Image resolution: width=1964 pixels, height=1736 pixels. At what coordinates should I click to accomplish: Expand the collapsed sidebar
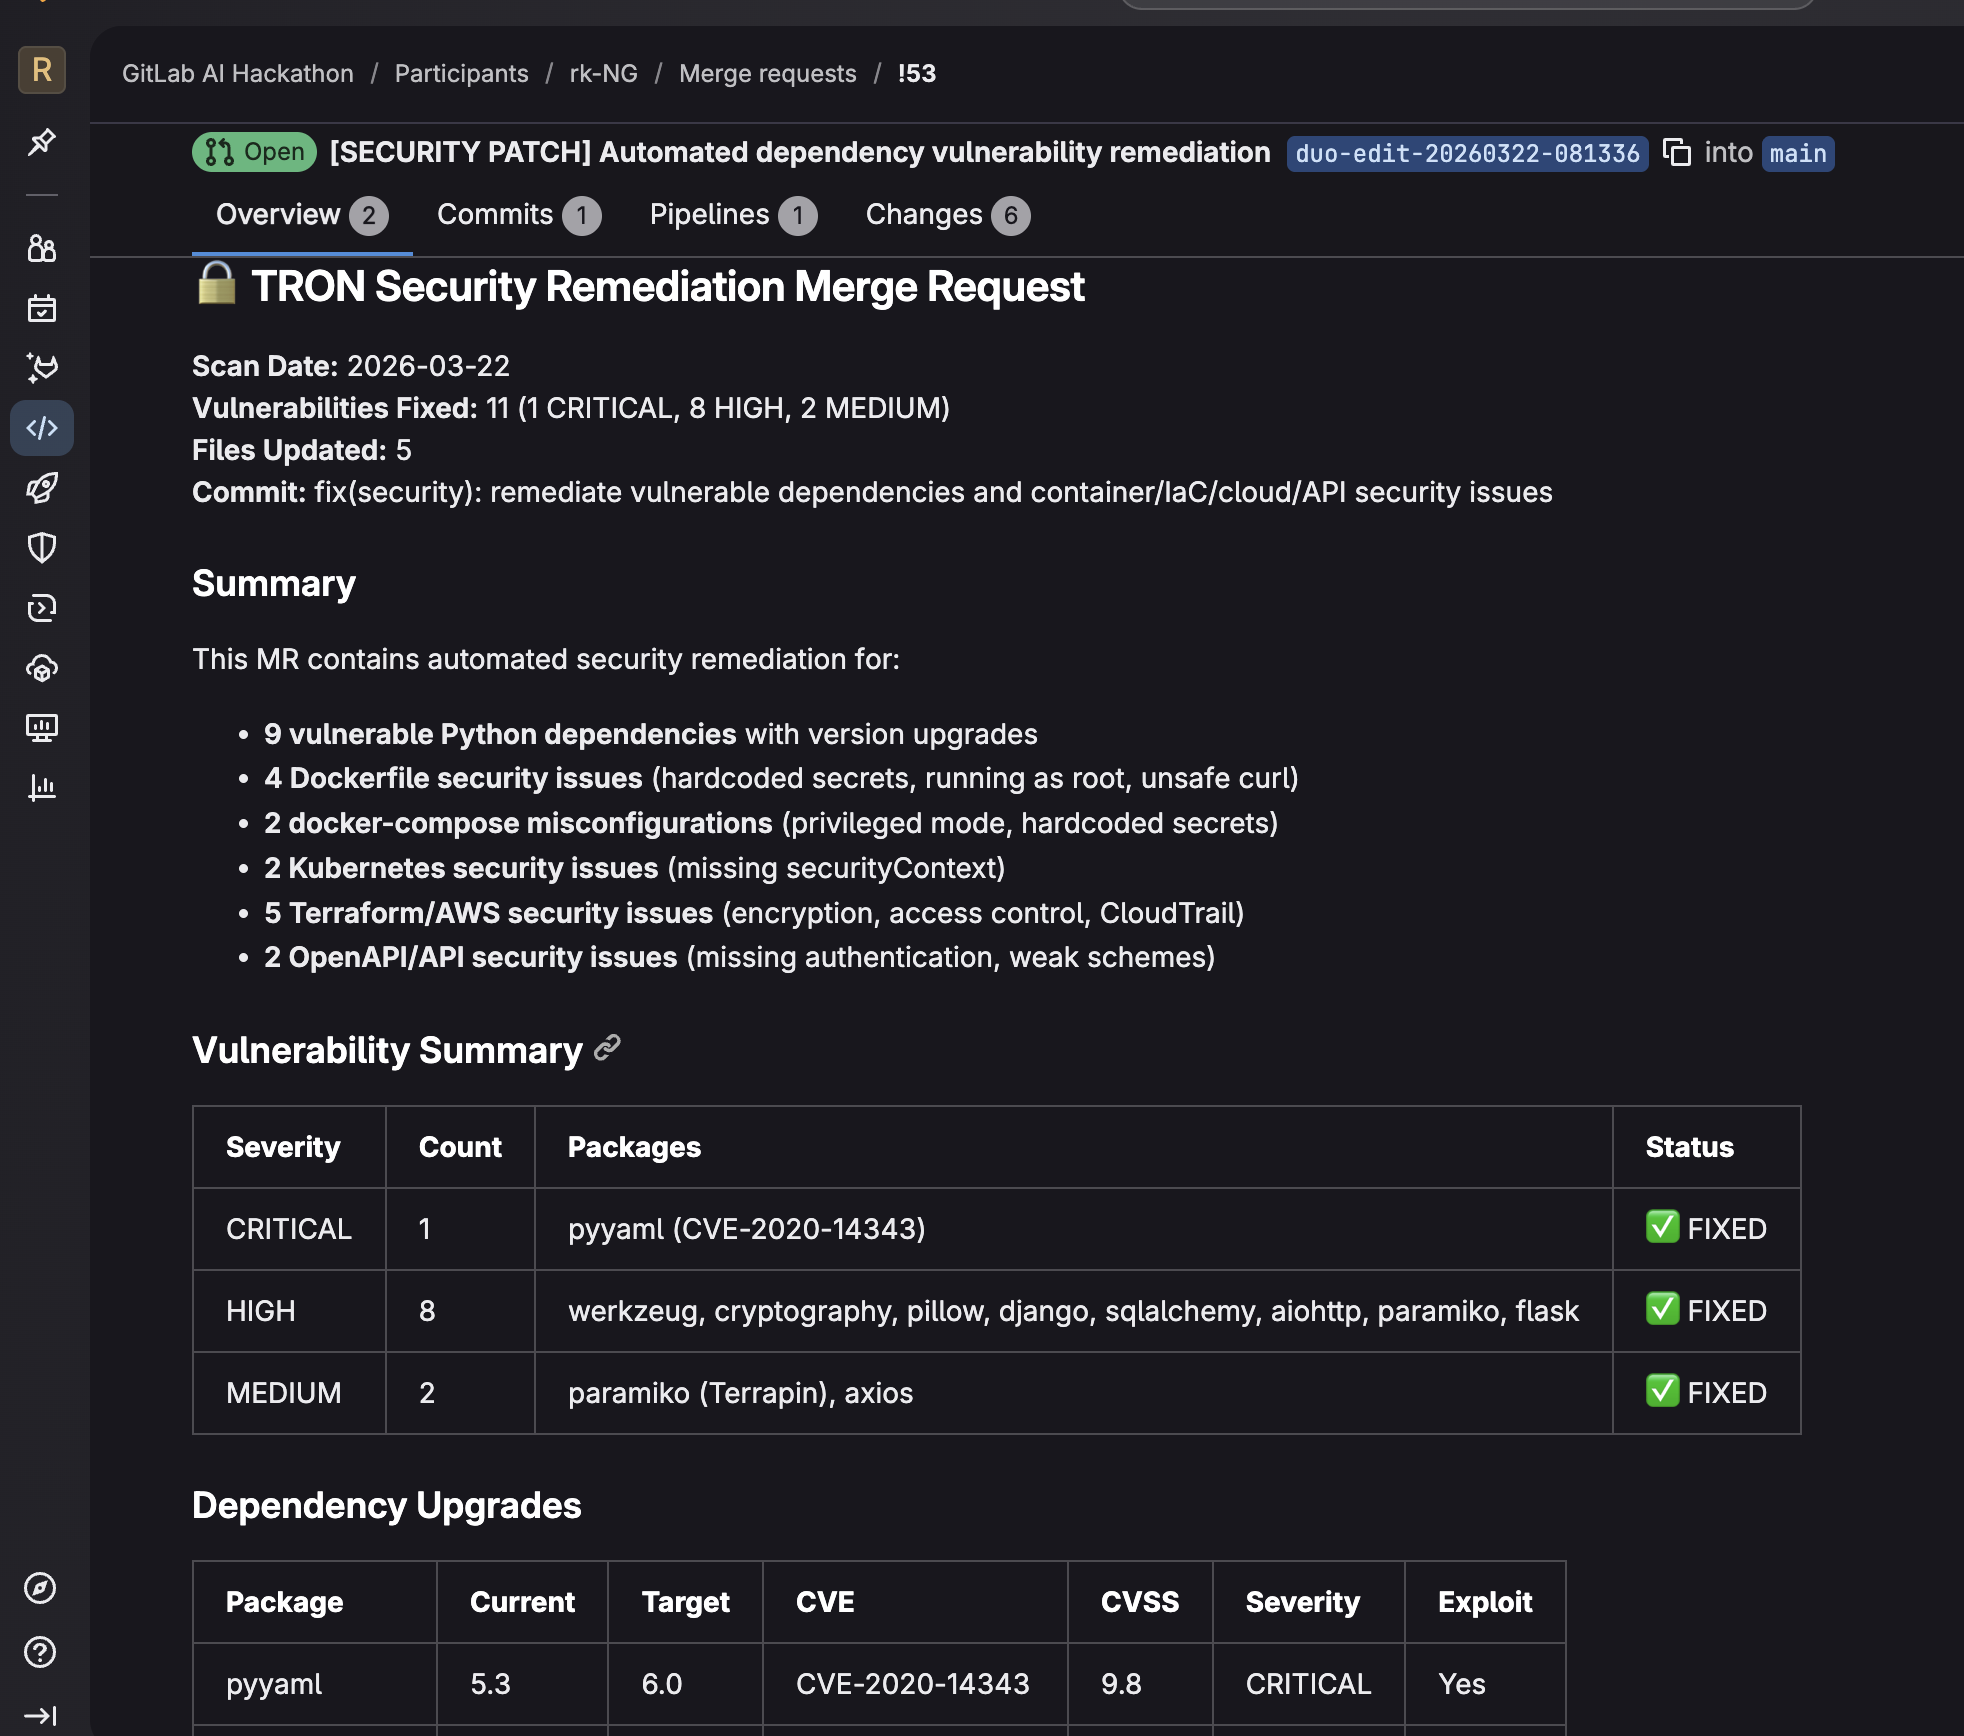click(40, 1716)
